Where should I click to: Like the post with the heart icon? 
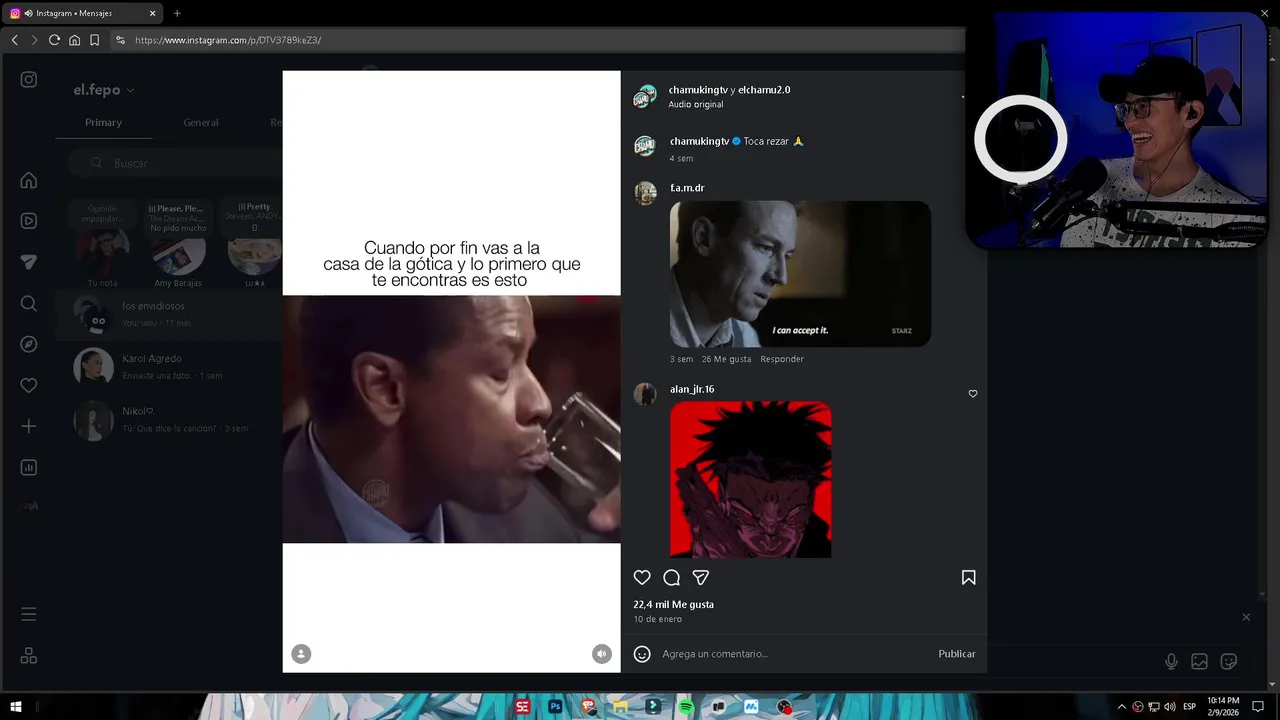(x=642, y=577)
